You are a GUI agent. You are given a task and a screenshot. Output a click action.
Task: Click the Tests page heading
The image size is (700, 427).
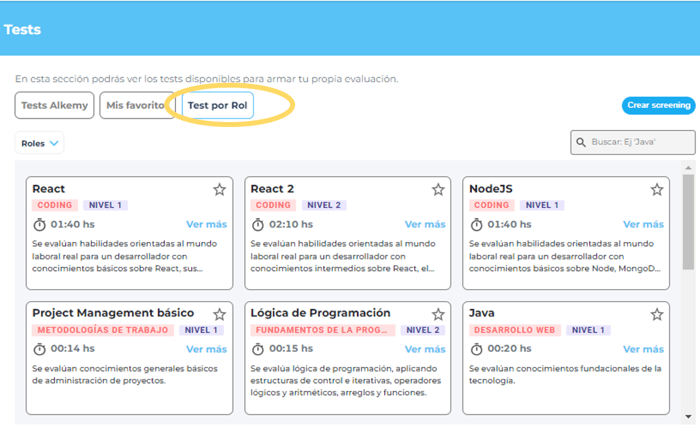coord(22,29)
